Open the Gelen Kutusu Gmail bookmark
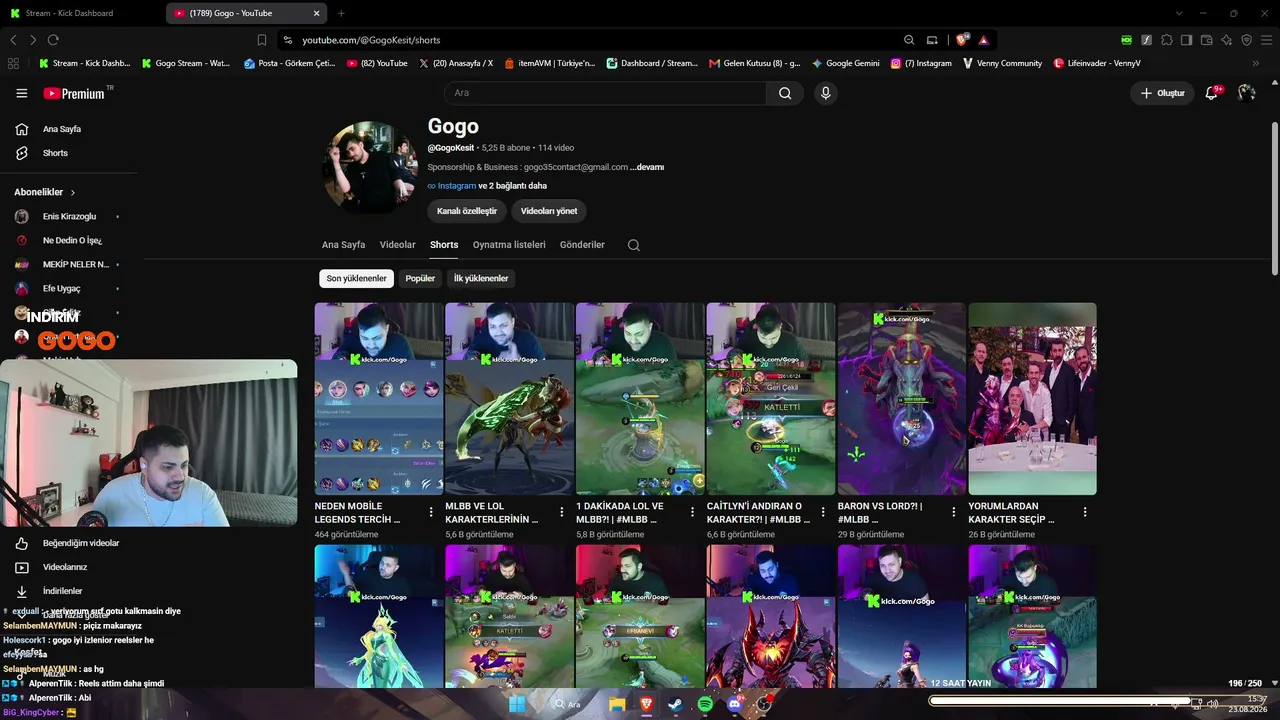Image resolution: width=1280 pixels, height=720 pixels. coord(754,63)
